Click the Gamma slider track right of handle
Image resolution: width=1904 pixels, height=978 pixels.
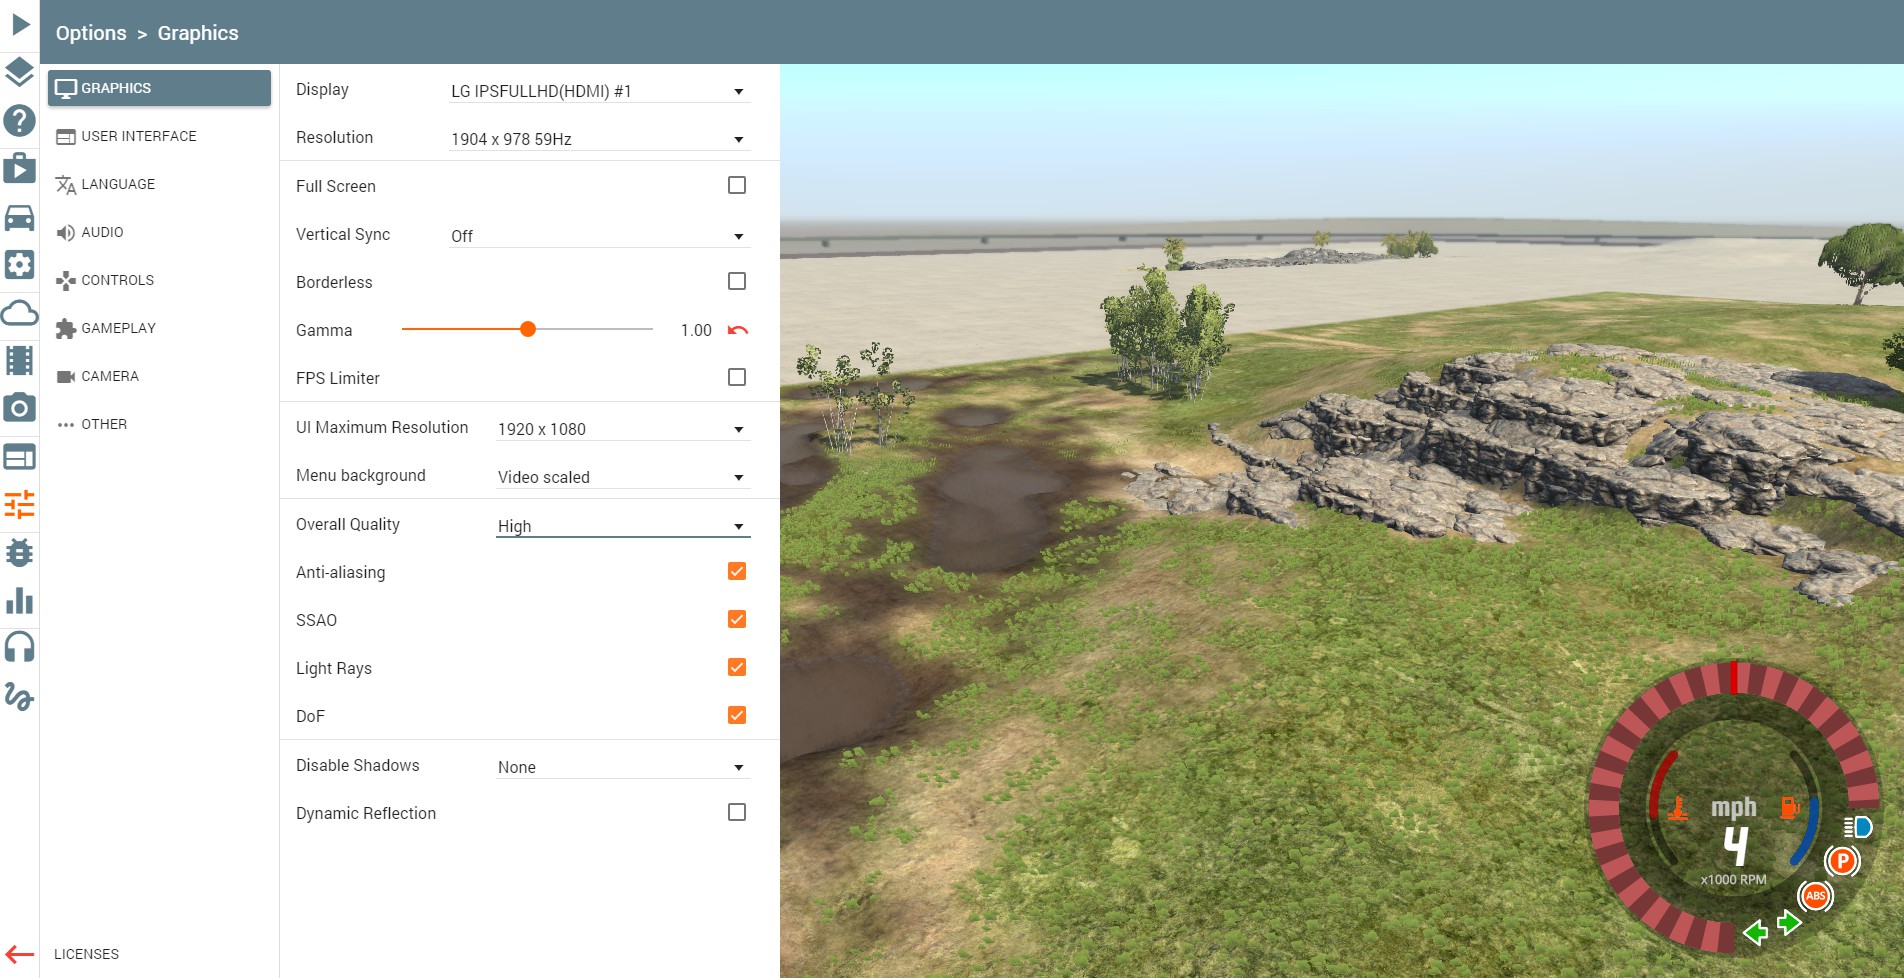click(594, 329)
